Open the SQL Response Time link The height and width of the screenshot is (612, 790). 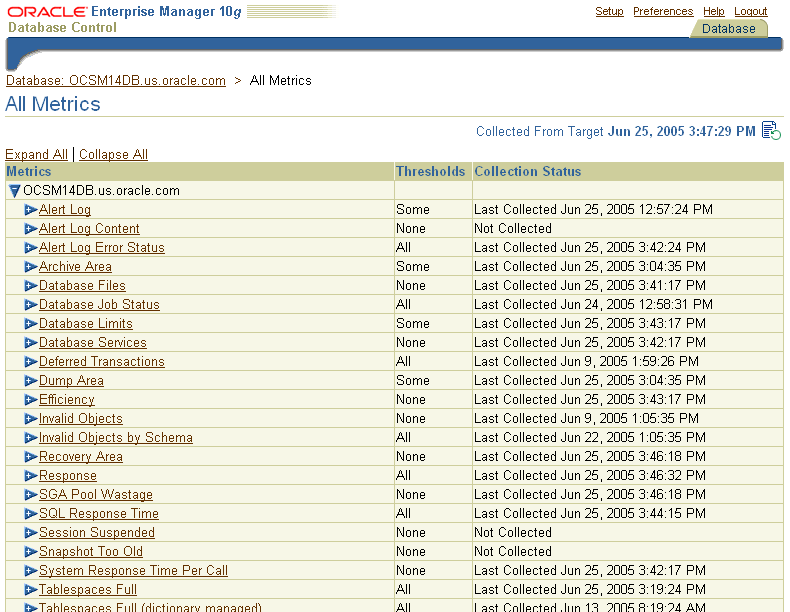coord(99,513)
